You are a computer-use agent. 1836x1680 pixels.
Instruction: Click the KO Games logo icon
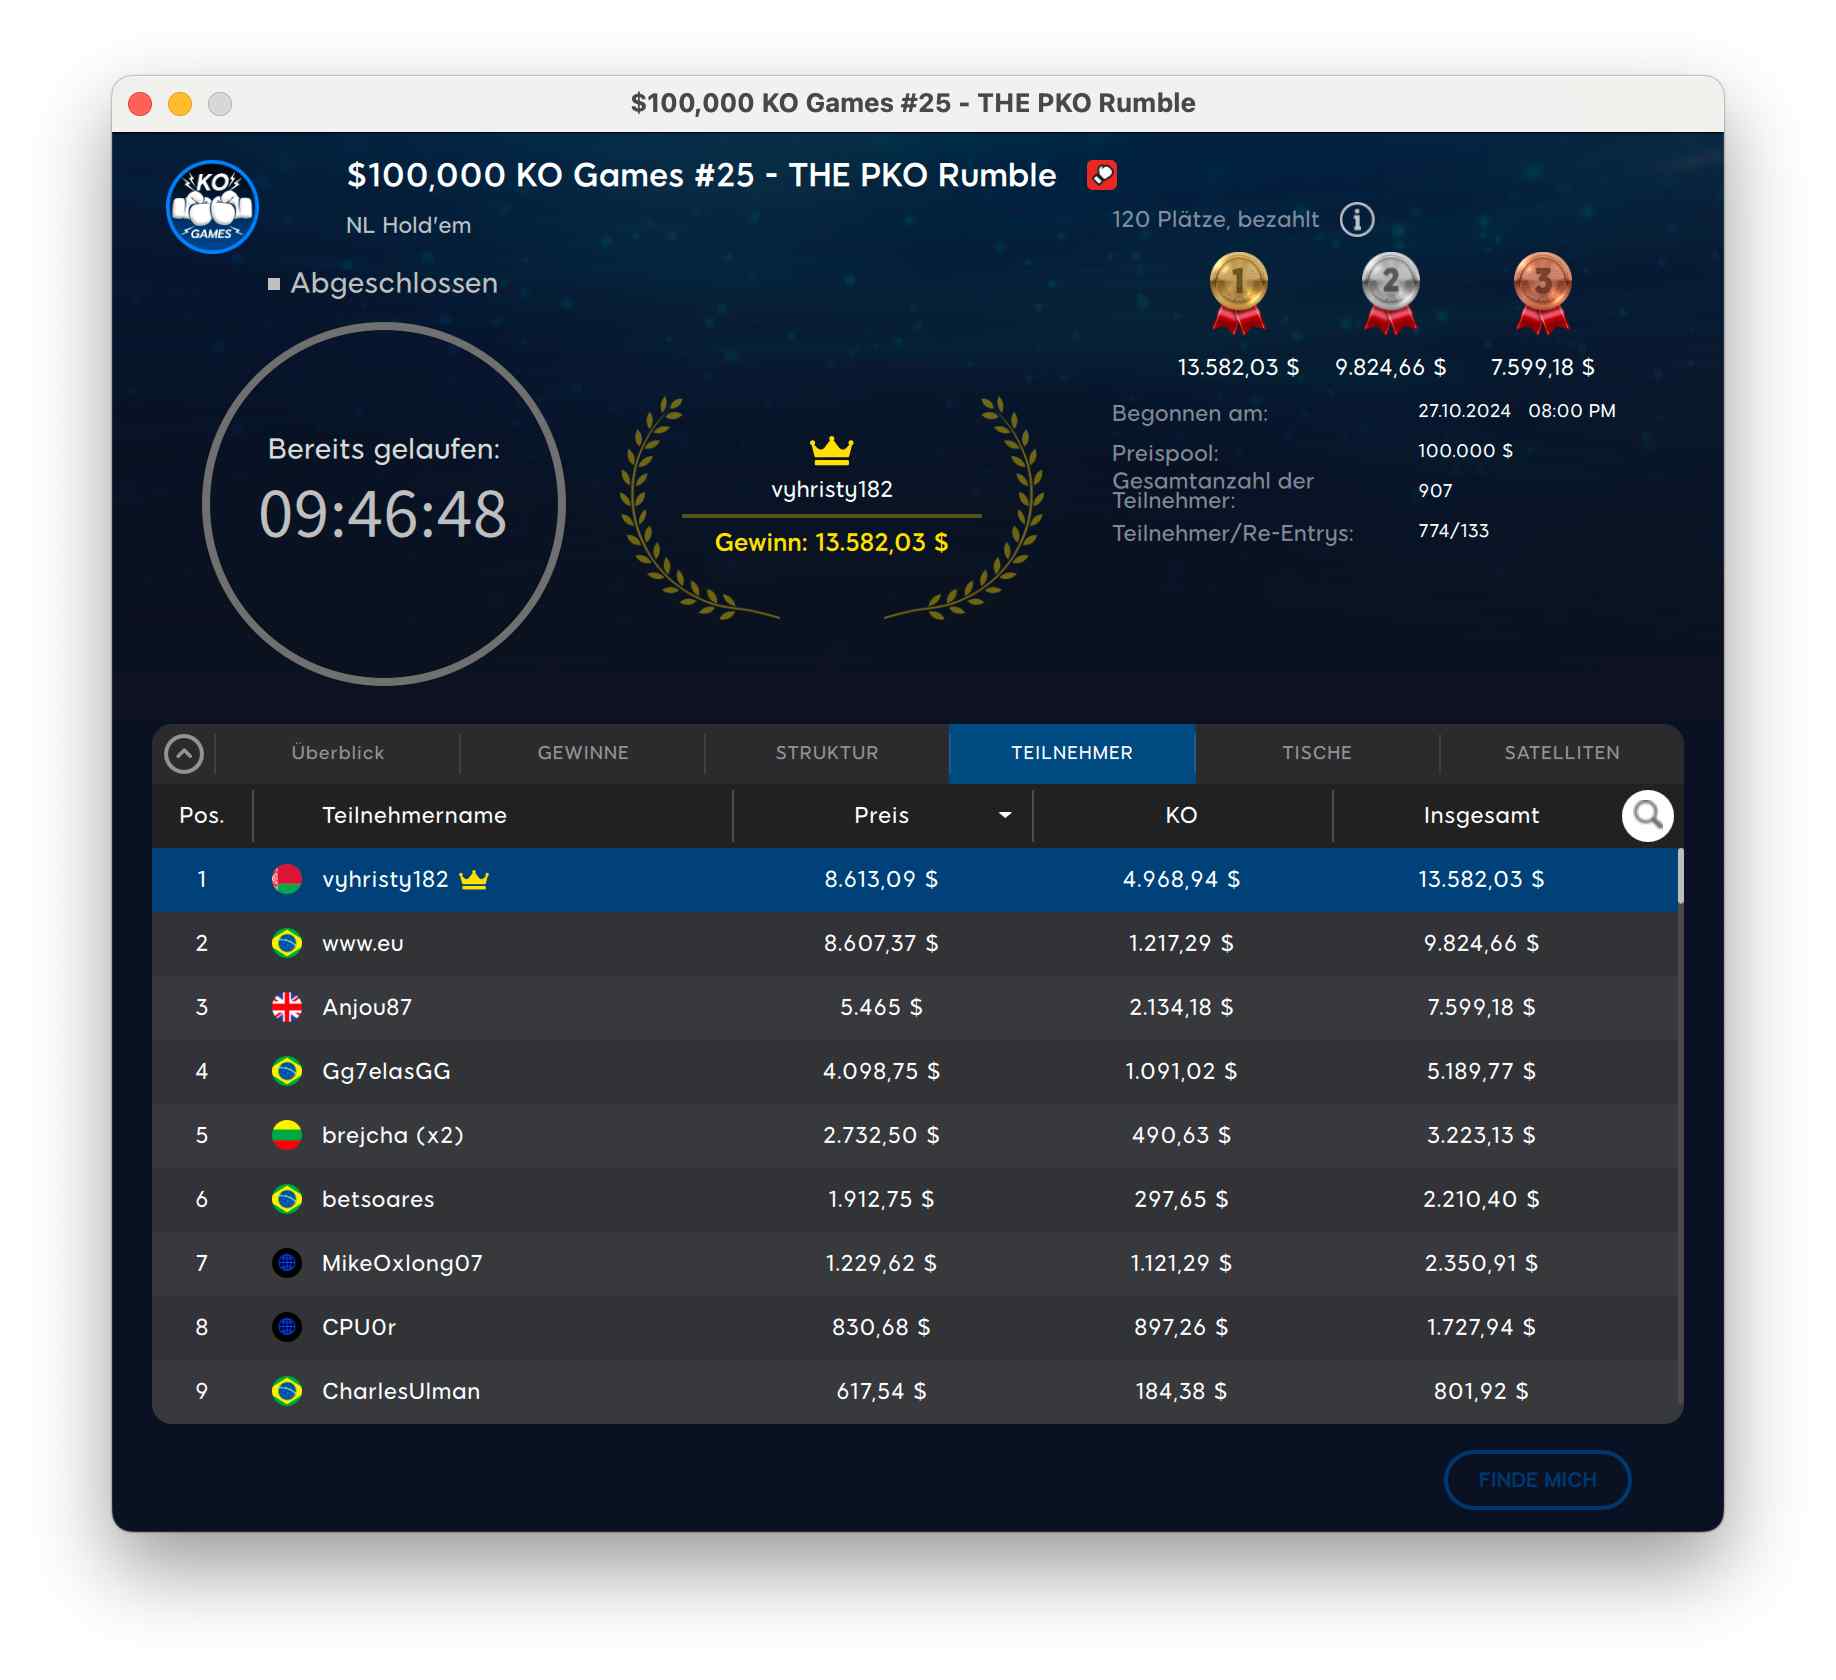[x=212, y=207]
